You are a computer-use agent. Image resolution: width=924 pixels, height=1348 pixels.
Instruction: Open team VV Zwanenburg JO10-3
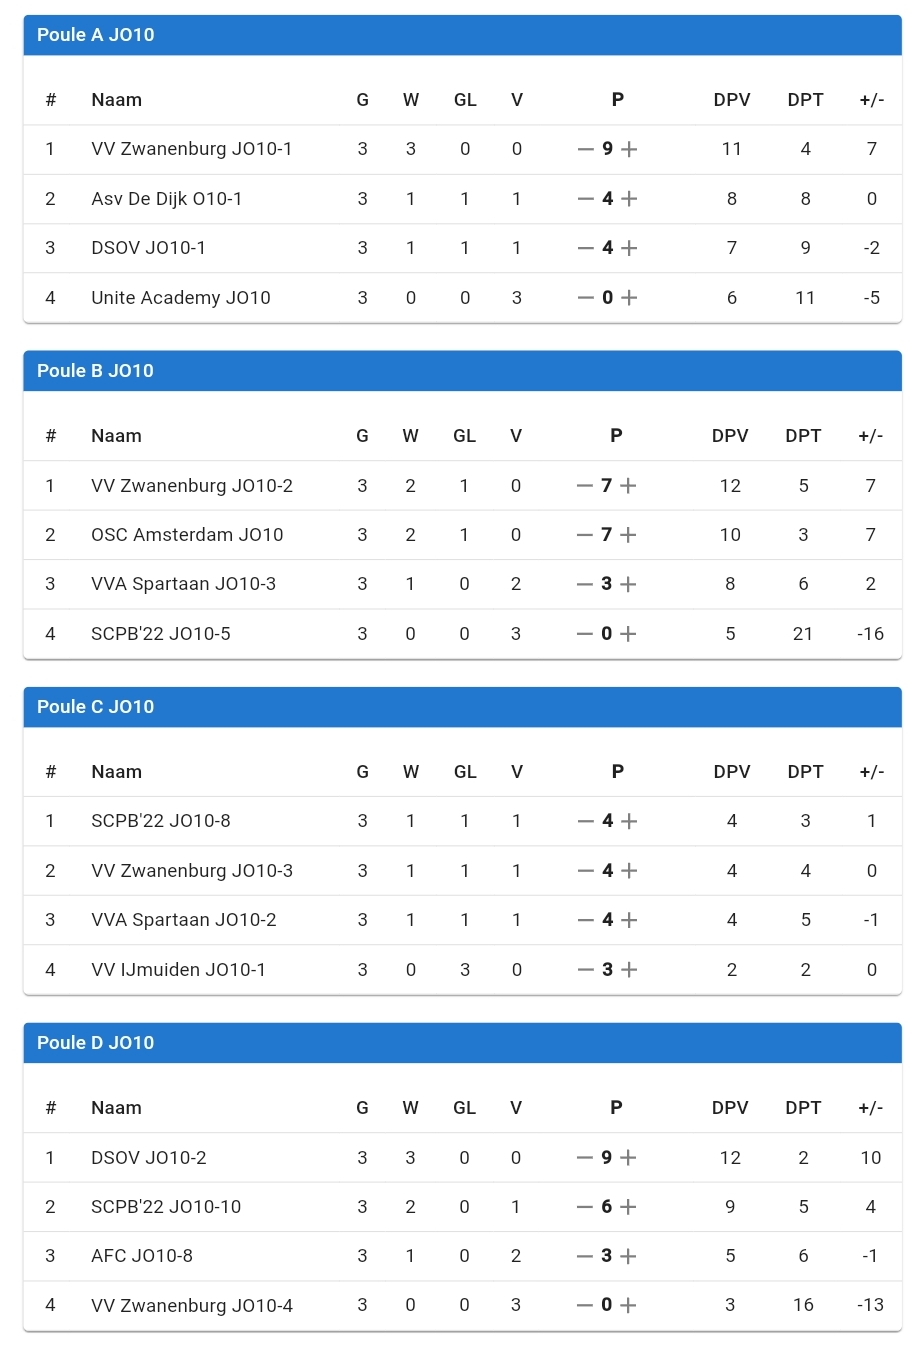(x=192, y=871)
